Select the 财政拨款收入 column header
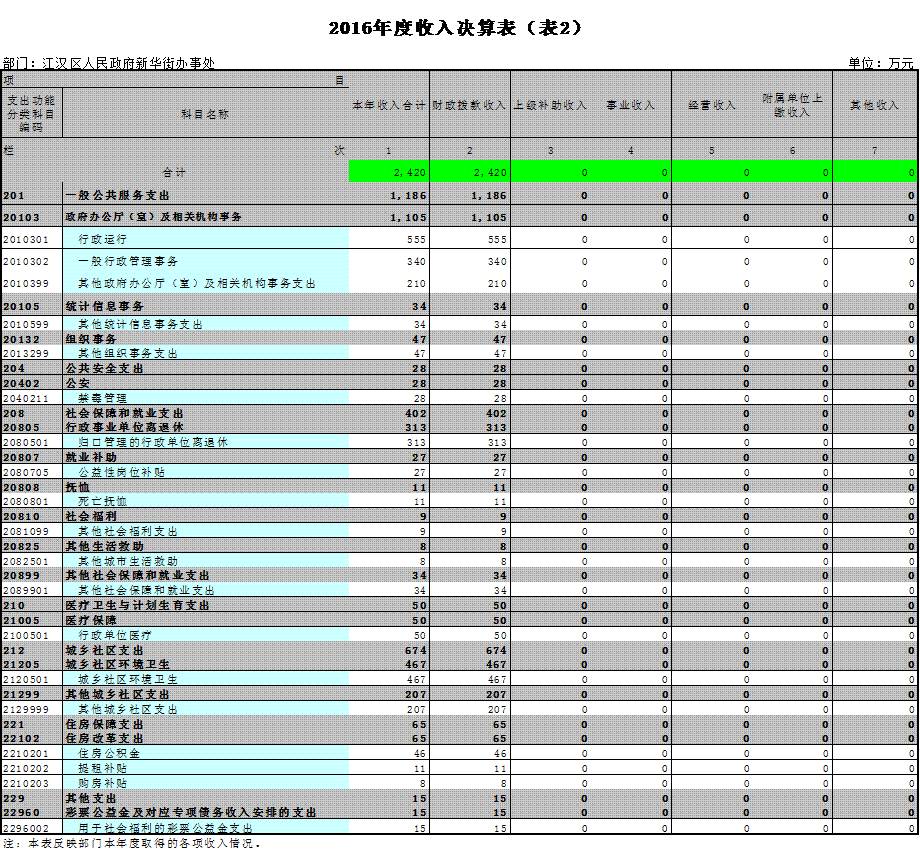 pos(469,105)
